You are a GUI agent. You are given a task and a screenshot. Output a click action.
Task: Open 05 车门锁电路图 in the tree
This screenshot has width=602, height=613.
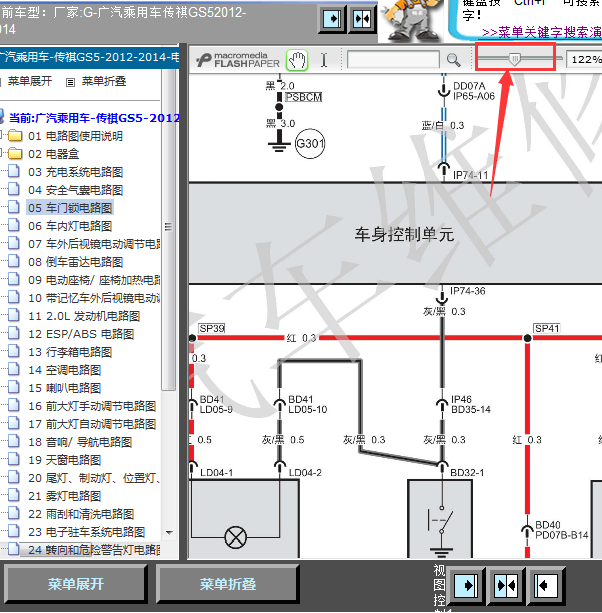[x=70, y=208]
